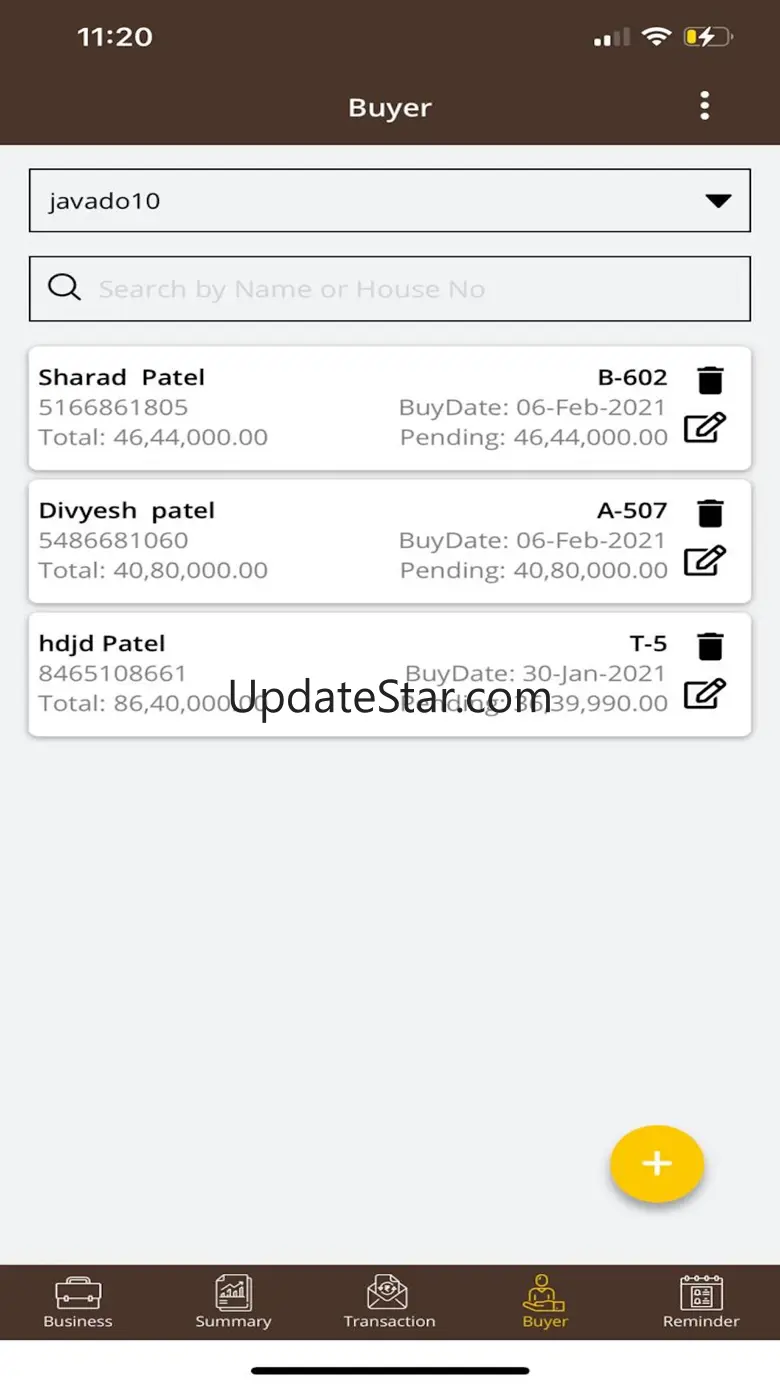Open the three-dot overflow menu
This screenshot has height=1387, width=780.
click(x=705, y=106)
